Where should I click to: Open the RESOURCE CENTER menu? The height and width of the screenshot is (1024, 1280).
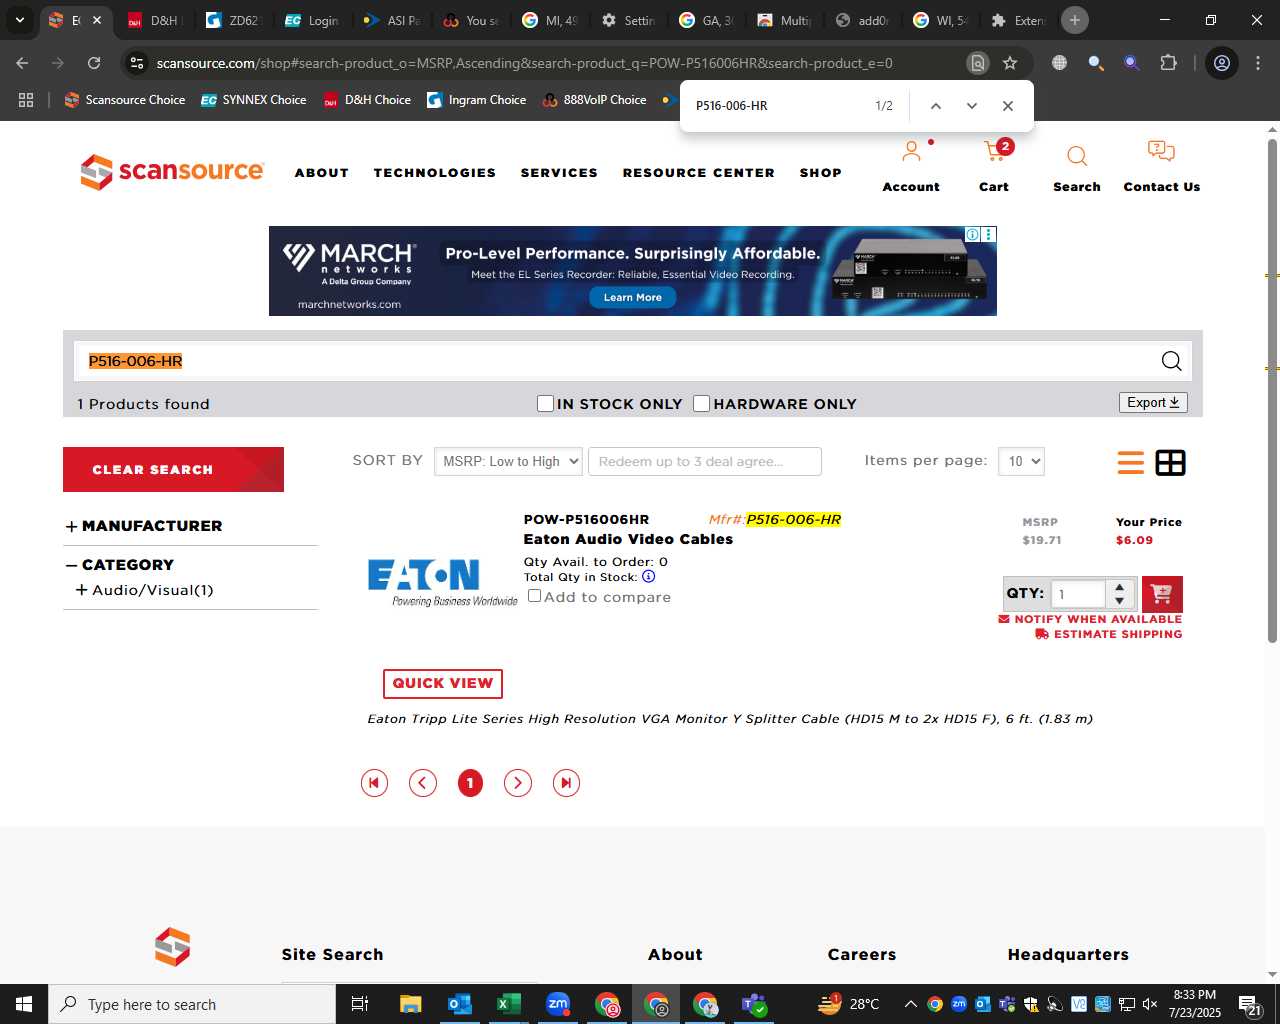click(x=699, y=173)
